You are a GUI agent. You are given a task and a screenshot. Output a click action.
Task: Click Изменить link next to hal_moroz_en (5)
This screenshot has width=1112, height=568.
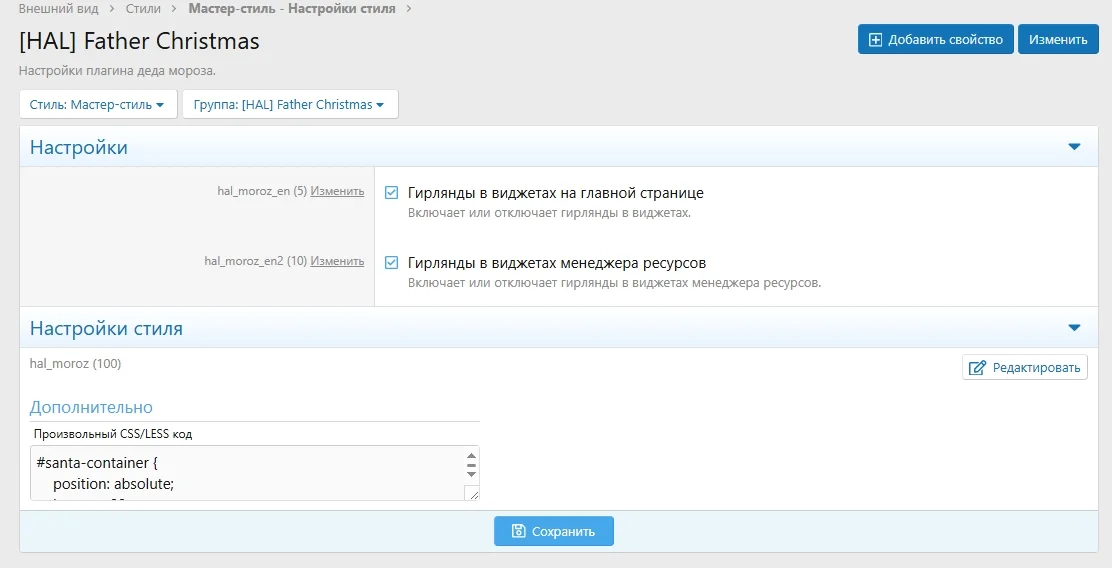[x=337, y=191]
